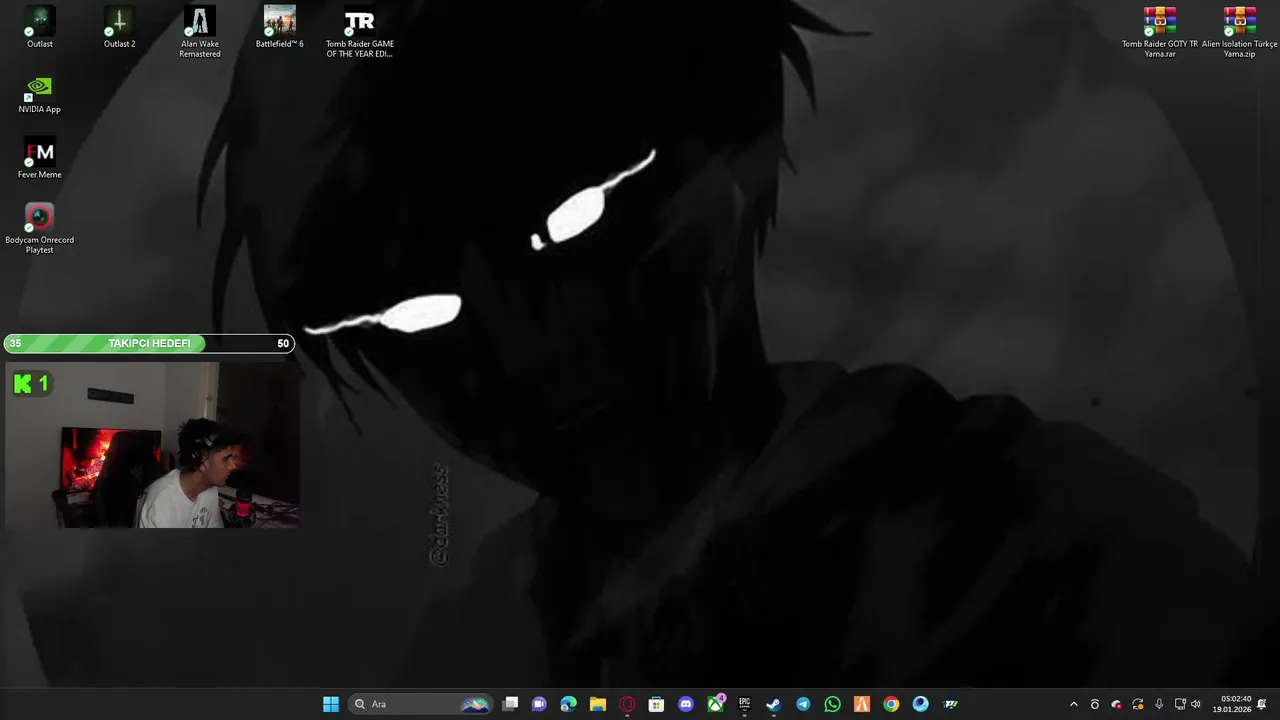Viewport: 1280px width, 720px height.
Task: Open Steam from the taskbar
Action: pos(773,704)
